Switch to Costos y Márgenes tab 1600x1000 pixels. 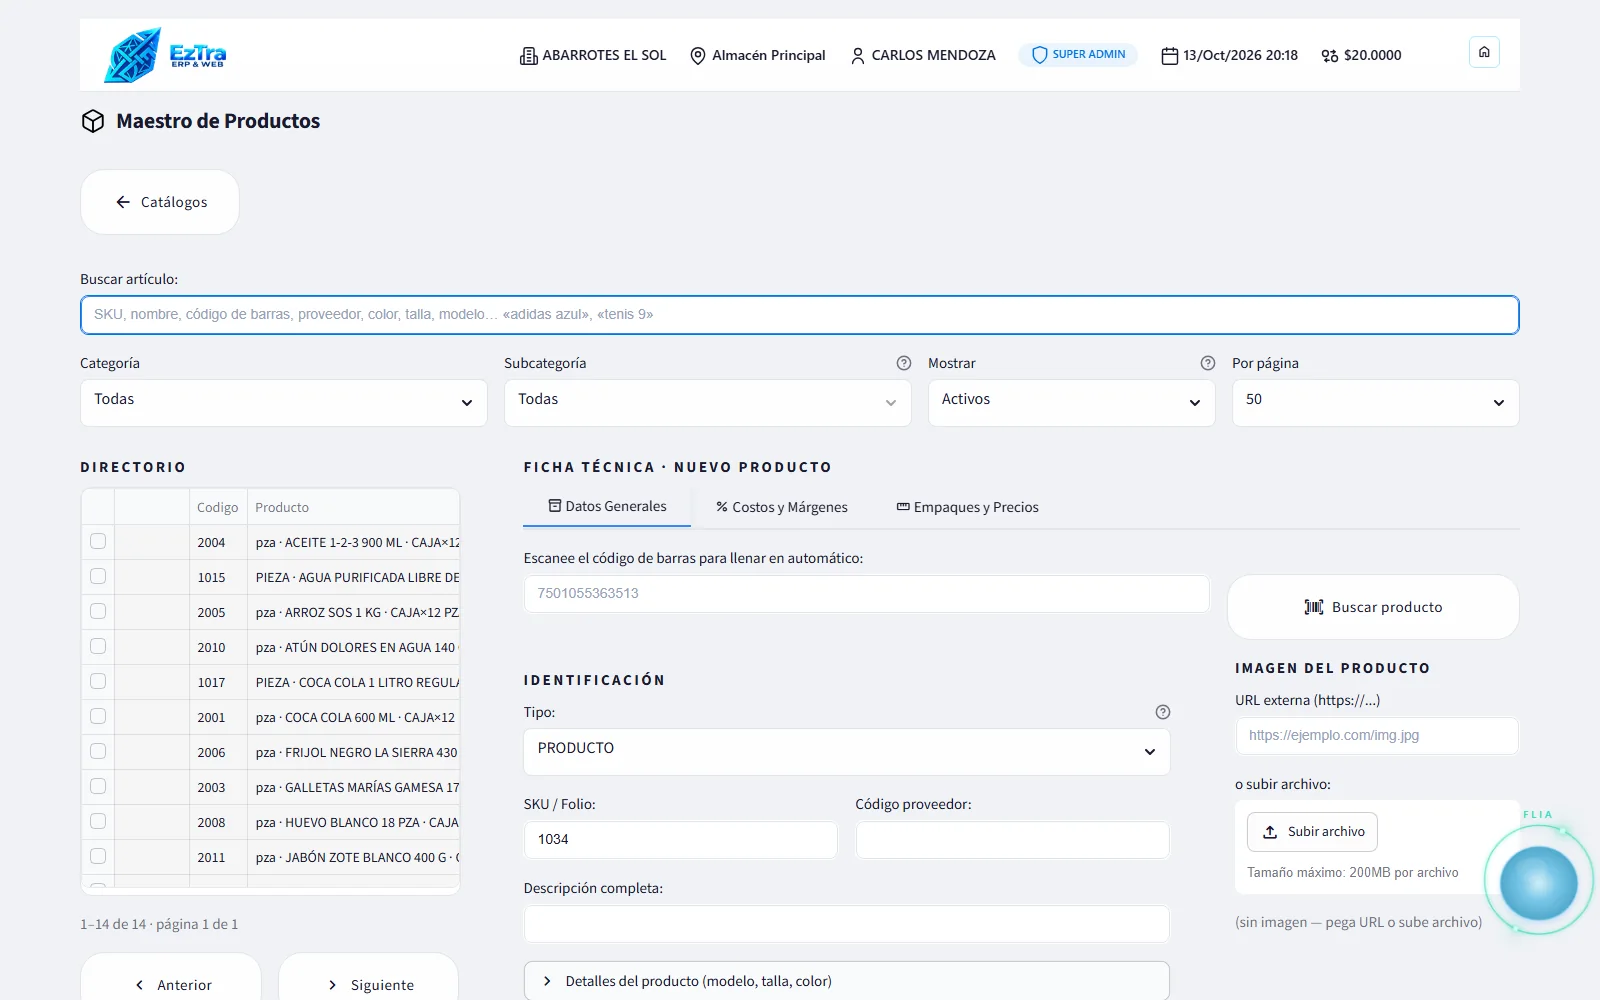tap(782, 507)
